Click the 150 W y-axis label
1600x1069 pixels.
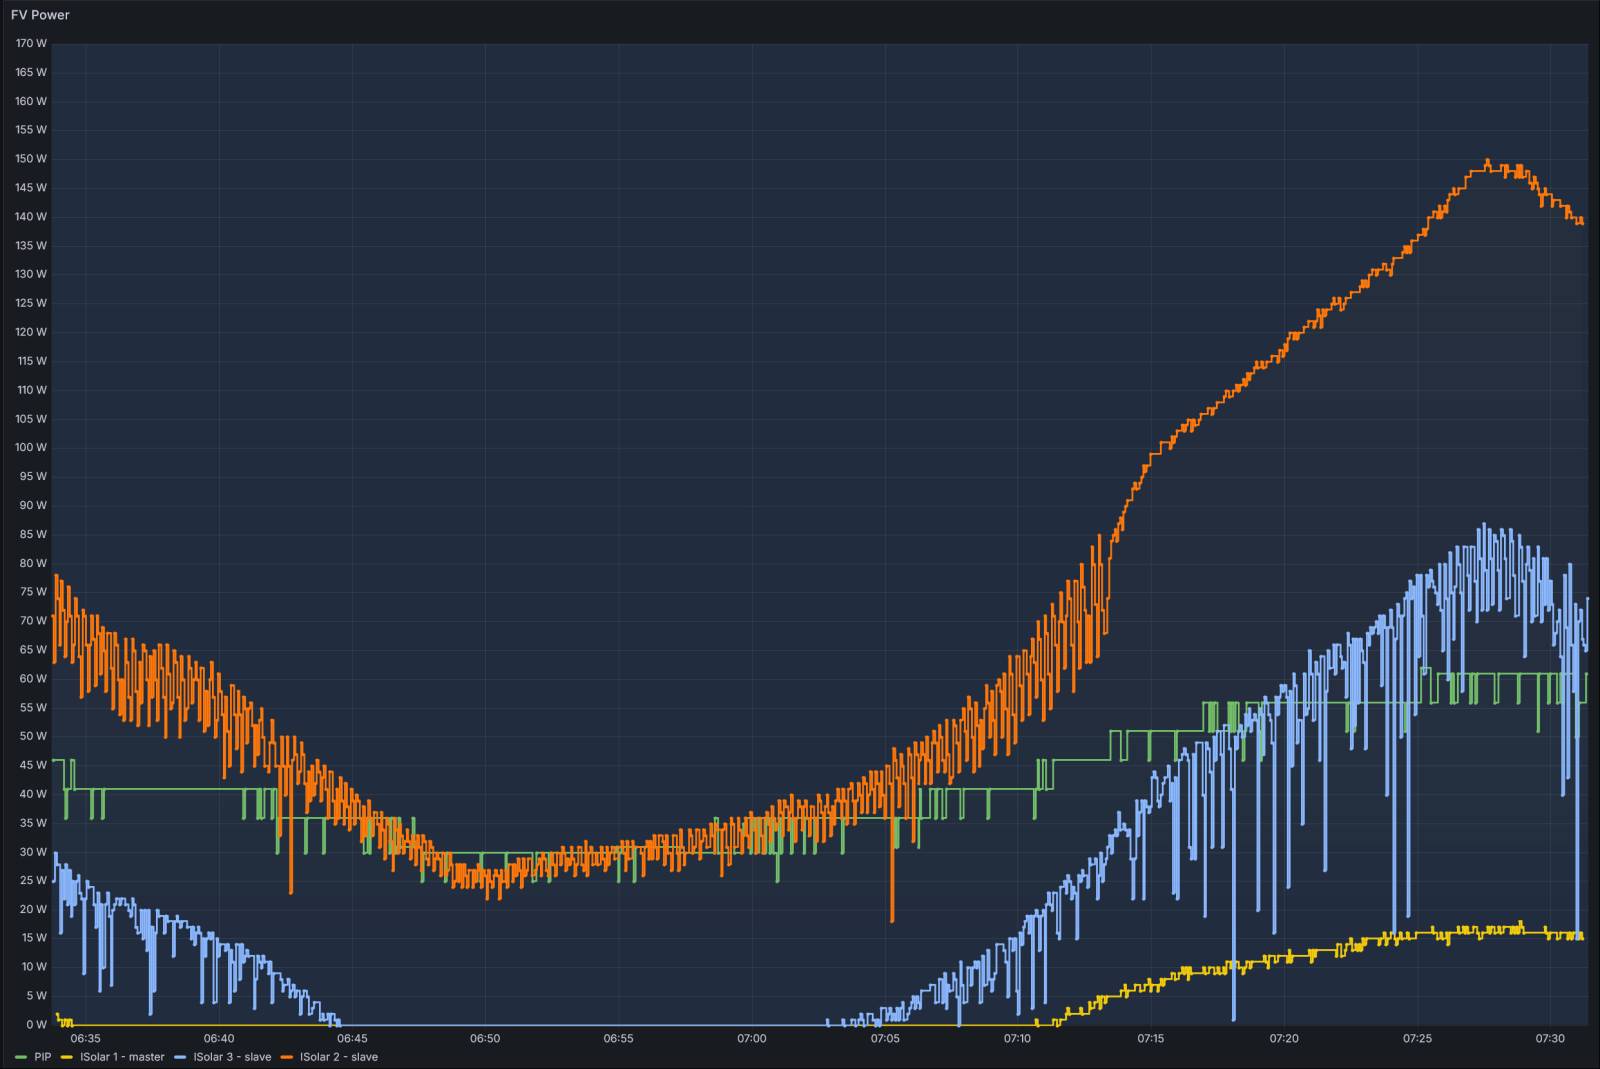(31, 159)
